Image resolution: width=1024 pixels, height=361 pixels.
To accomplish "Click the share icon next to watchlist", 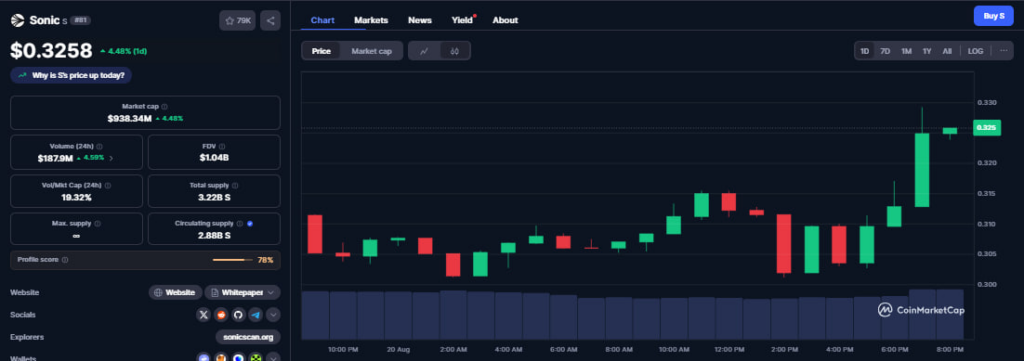I will point(270,20).
